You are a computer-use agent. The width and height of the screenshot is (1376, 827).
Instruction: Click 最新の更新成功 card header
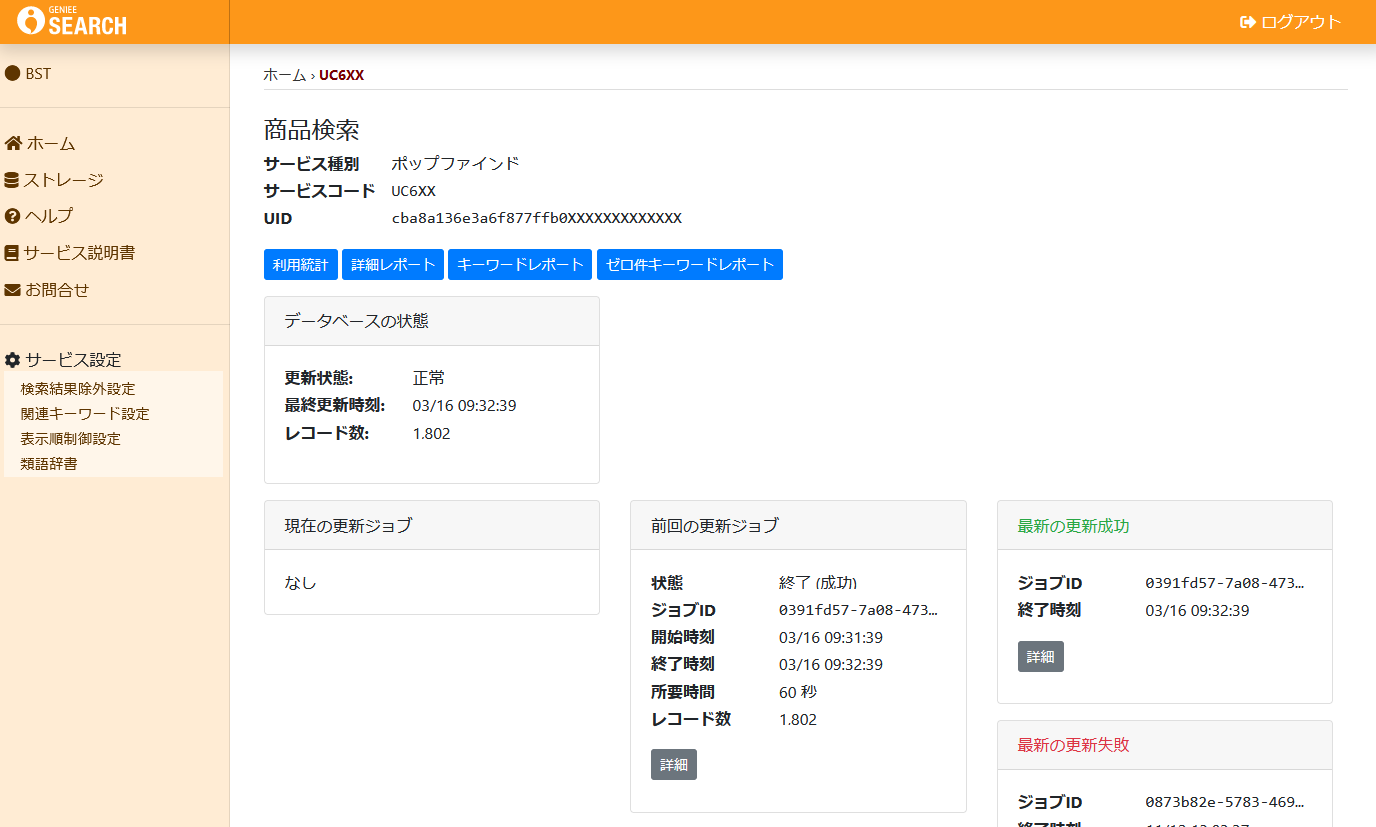click(1165, 525)
